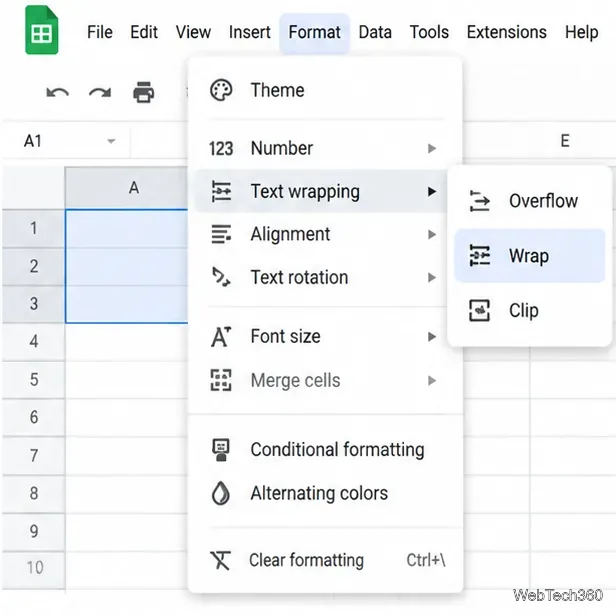Select Wrap text wrapping option
This screenshot has height=616, width=616.
point(530,255)
